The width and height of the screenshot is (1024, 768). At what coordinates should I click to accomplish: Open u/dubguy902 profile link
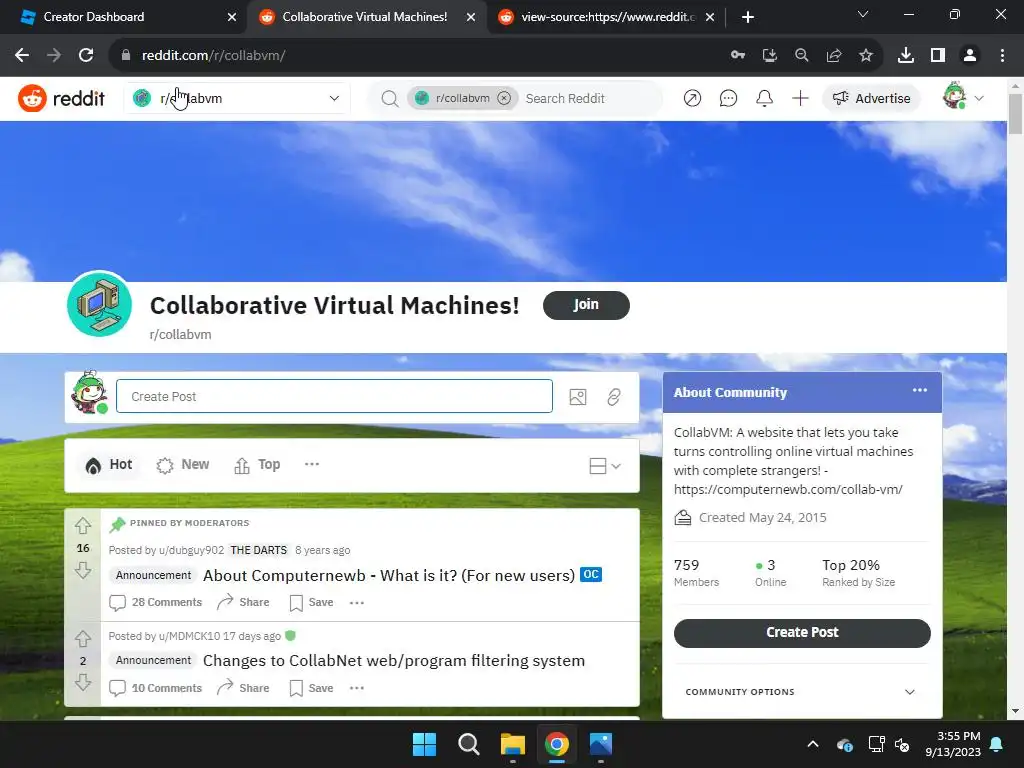click(191, 550)
